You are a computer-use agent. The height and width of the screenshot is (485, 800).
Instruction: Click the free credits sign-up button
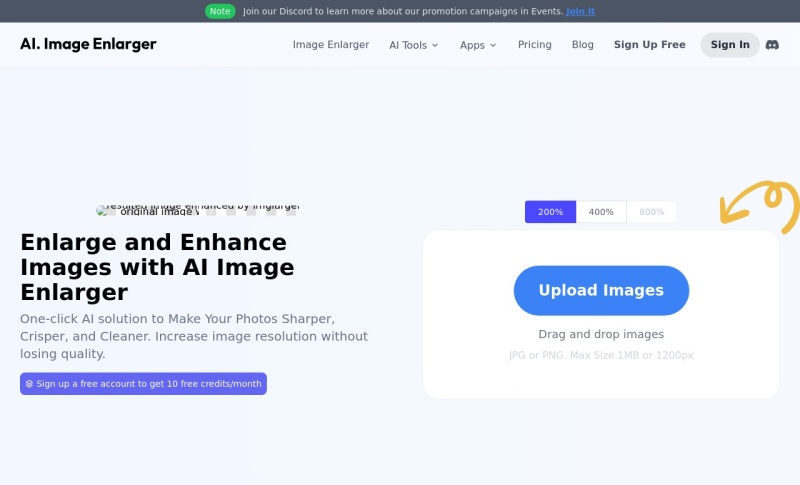point(143,384)
